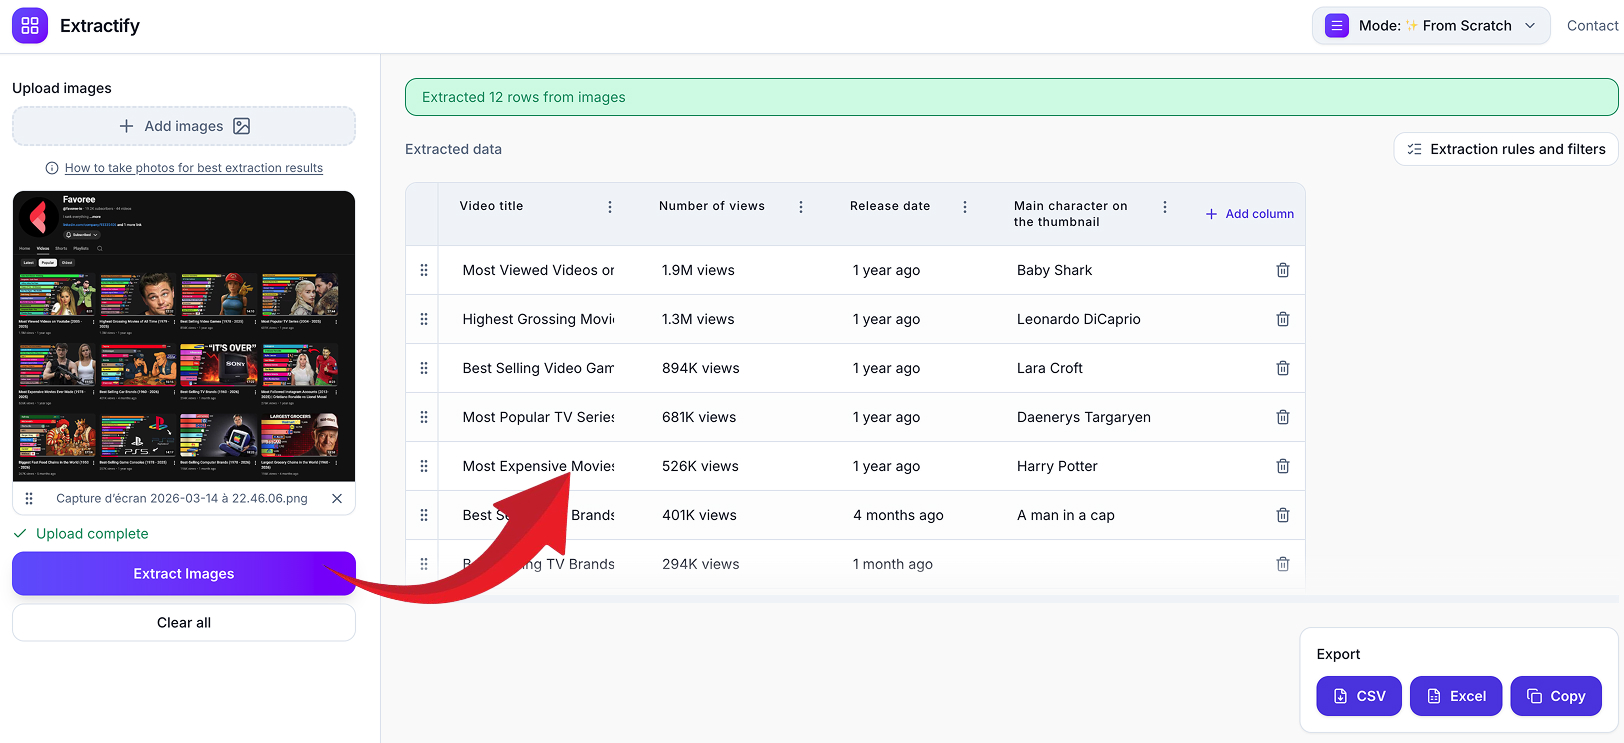Click the Extract Images button

point(184,574)
